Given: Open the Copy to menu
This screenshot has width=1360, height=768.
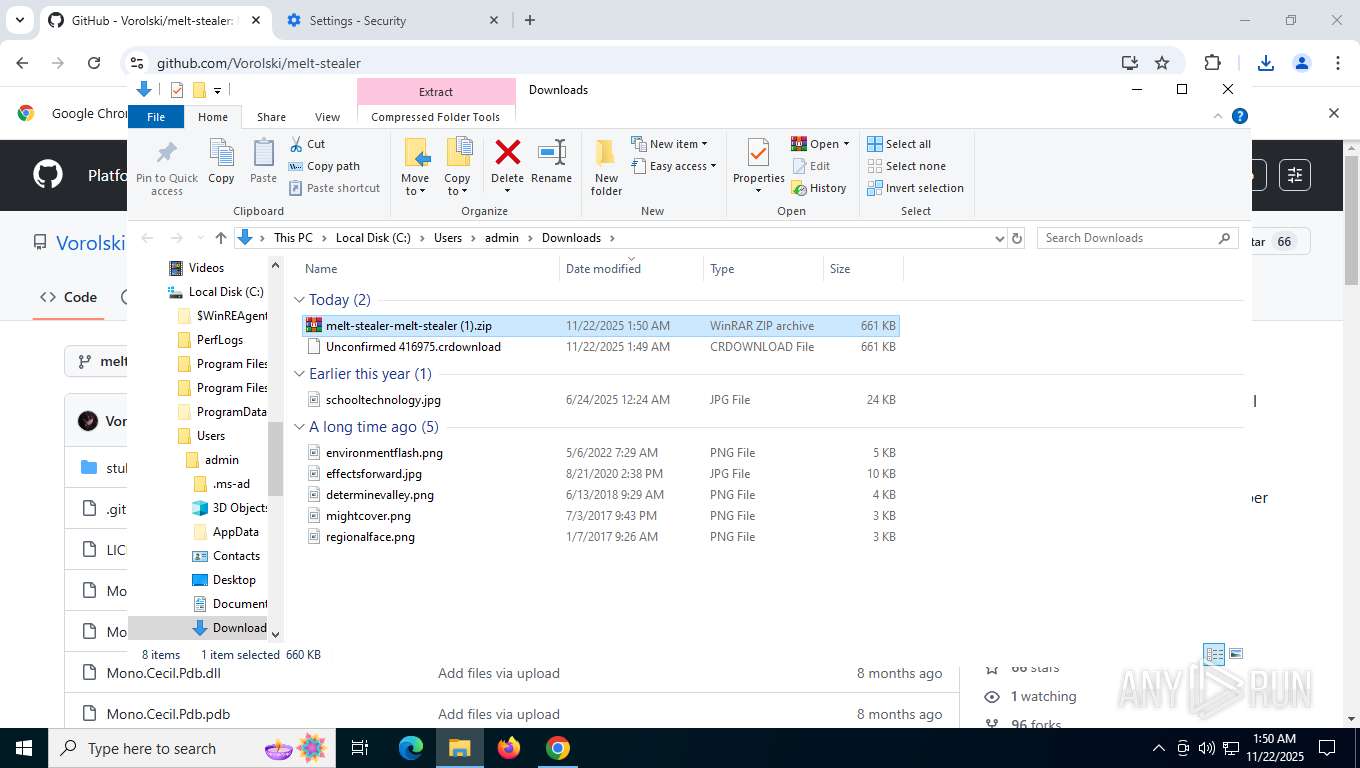Looking at the screenshot, I should [x=457, y=167].
